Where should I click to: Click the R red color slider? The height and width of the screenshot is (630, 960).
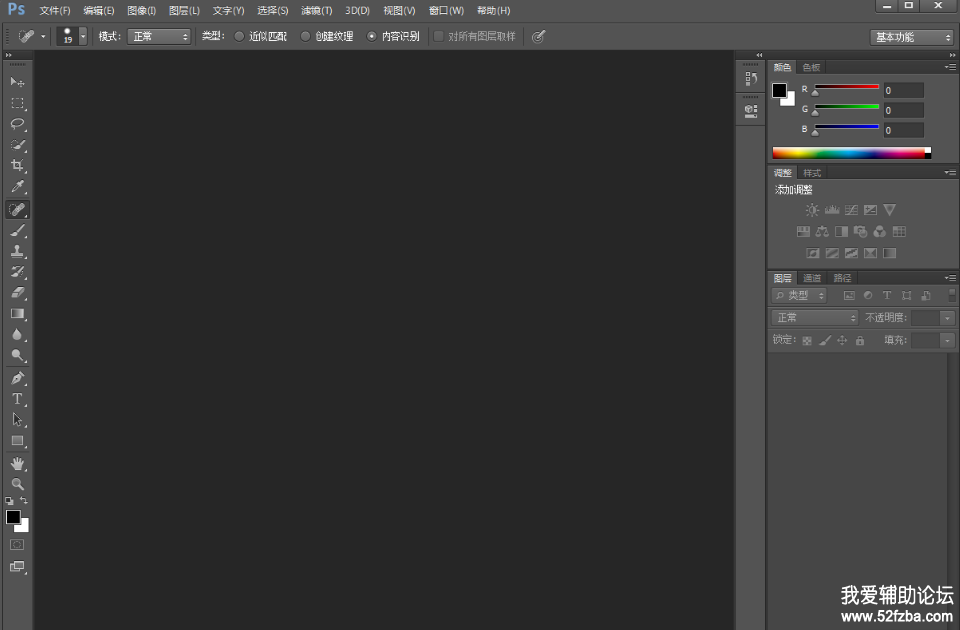[847, 88]
